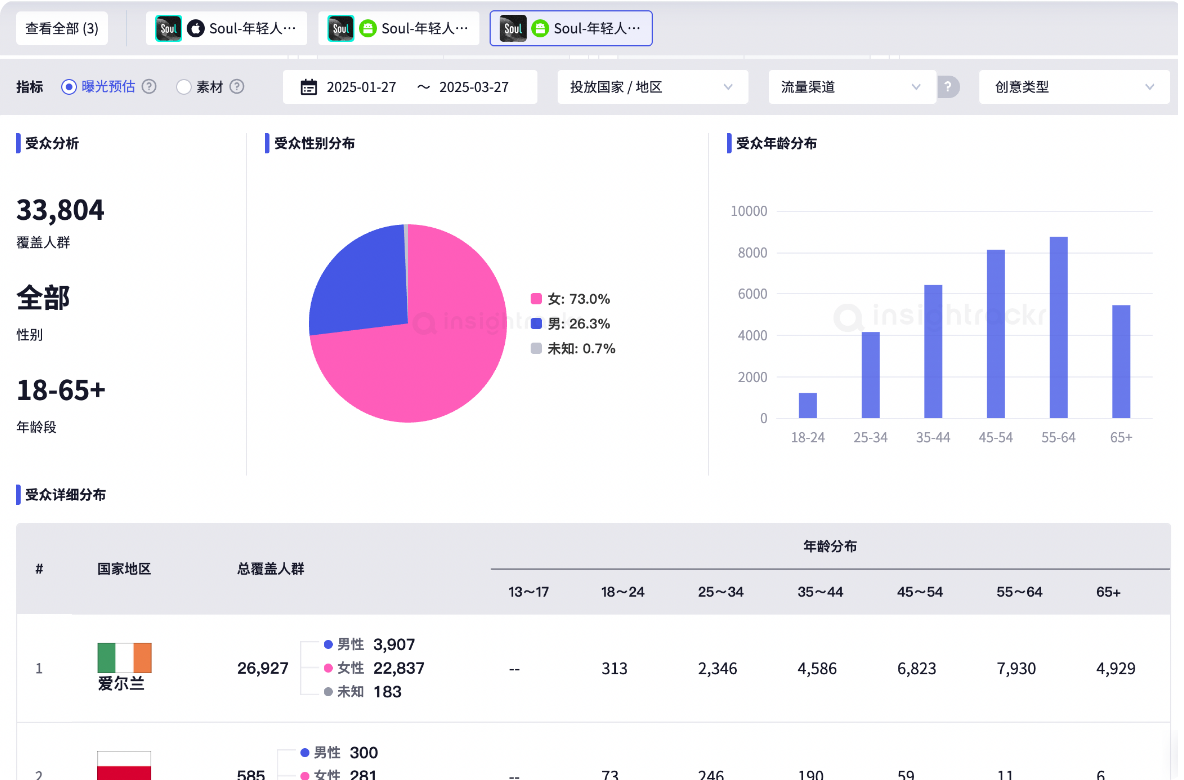Click the green Android icon in the selected Soul tab
The width and height of the screenshot is (1184, 780).
[x=540, y=29]
